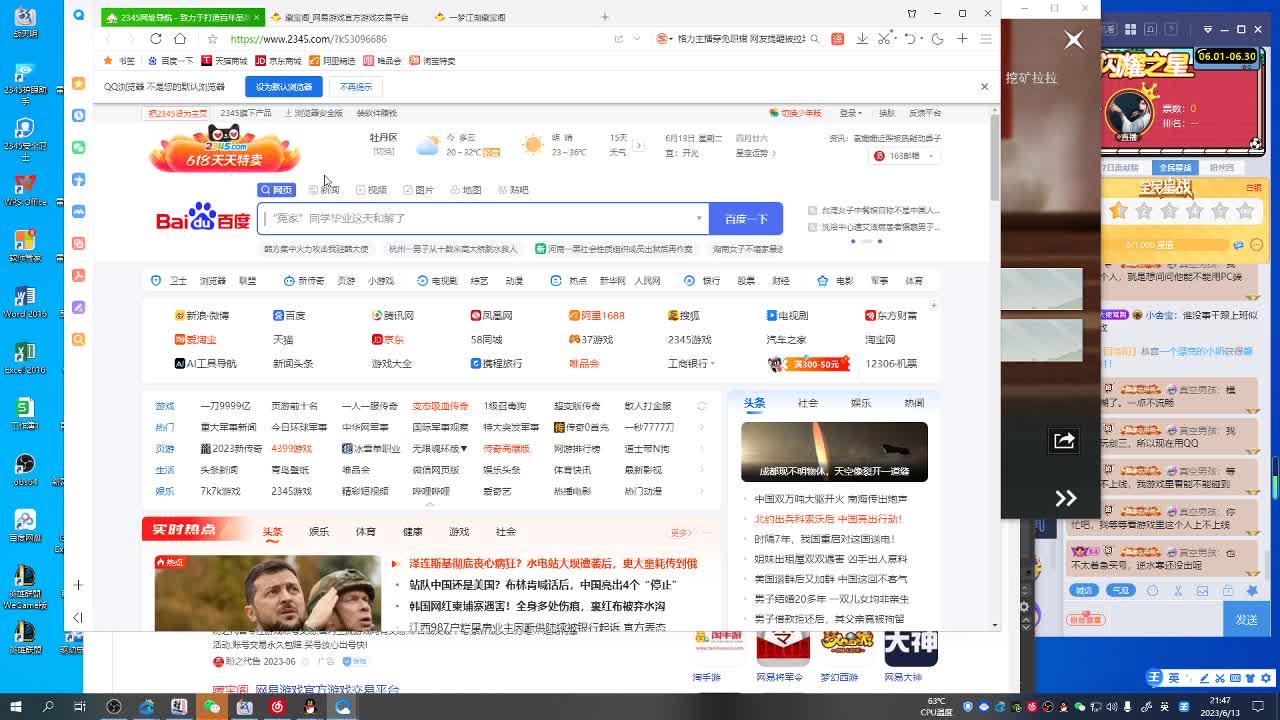Open the 携程旅行 site link
Viewport: 1280px width, 720px height.
click(496, 363)
